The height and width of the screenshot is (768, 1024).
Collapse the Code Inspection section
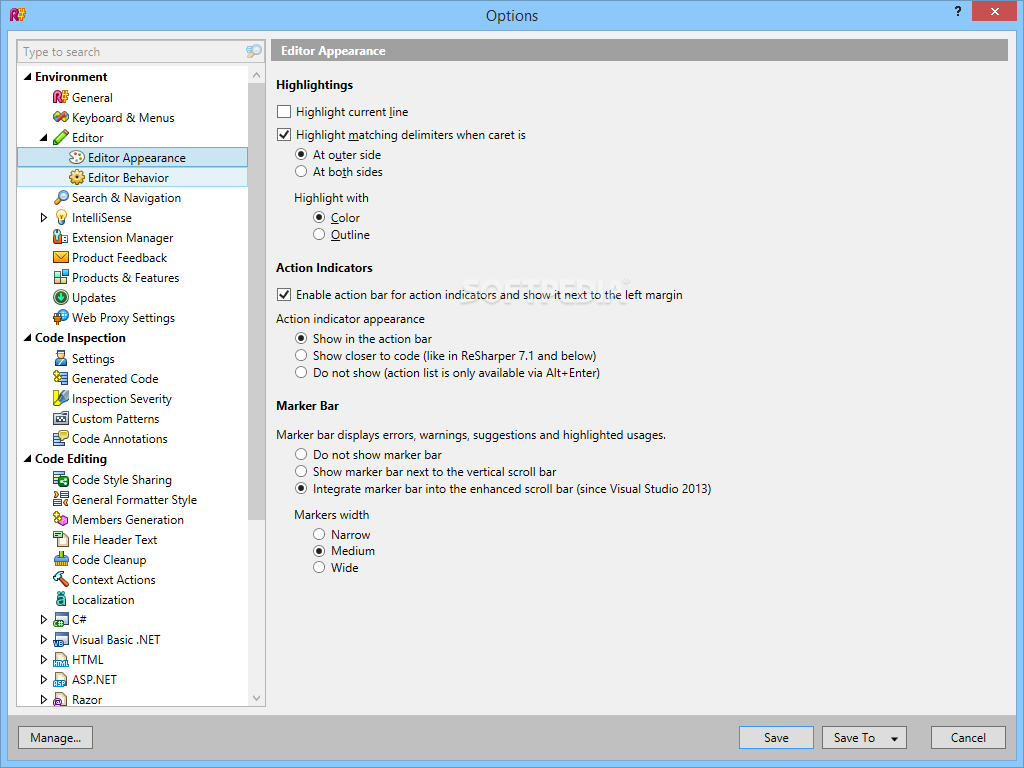click(x=27, y=338)
